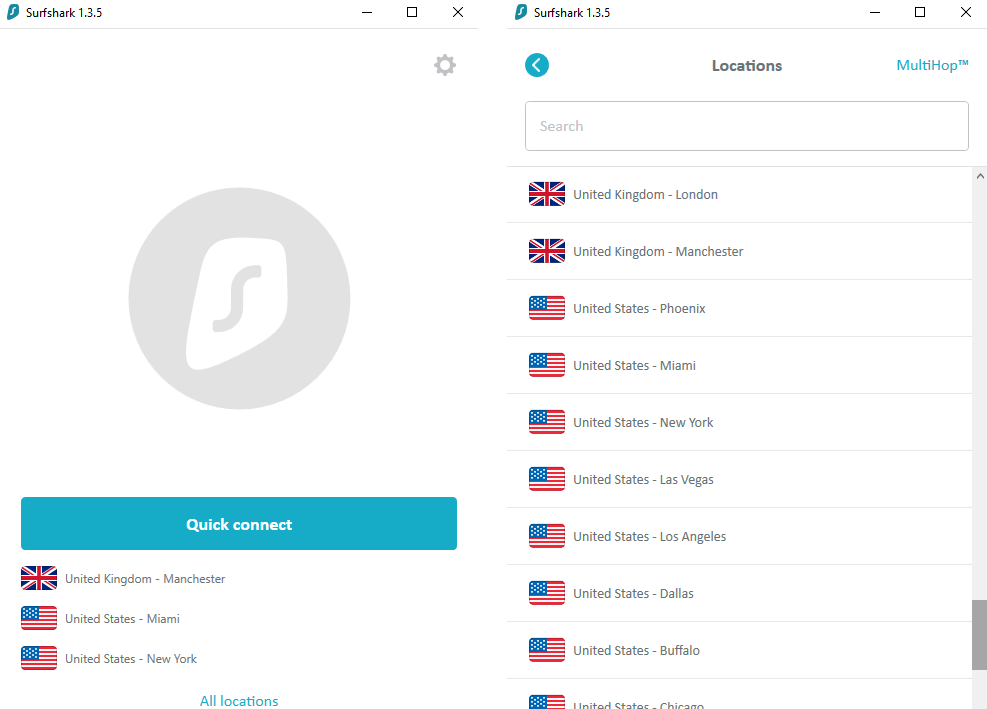The image size is (987, 709).
Task: Choose United States - Miami in Locations list
Action: 739,365
